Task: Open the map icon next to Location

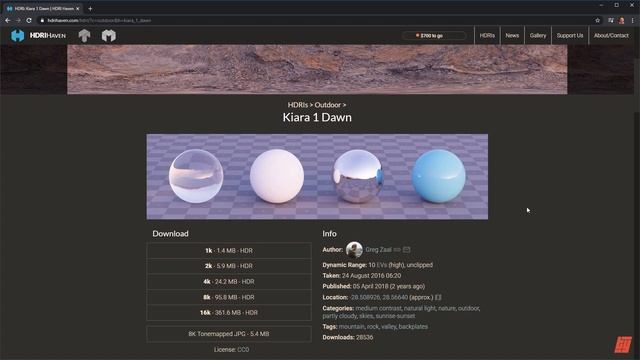Action: pos(438,298)
